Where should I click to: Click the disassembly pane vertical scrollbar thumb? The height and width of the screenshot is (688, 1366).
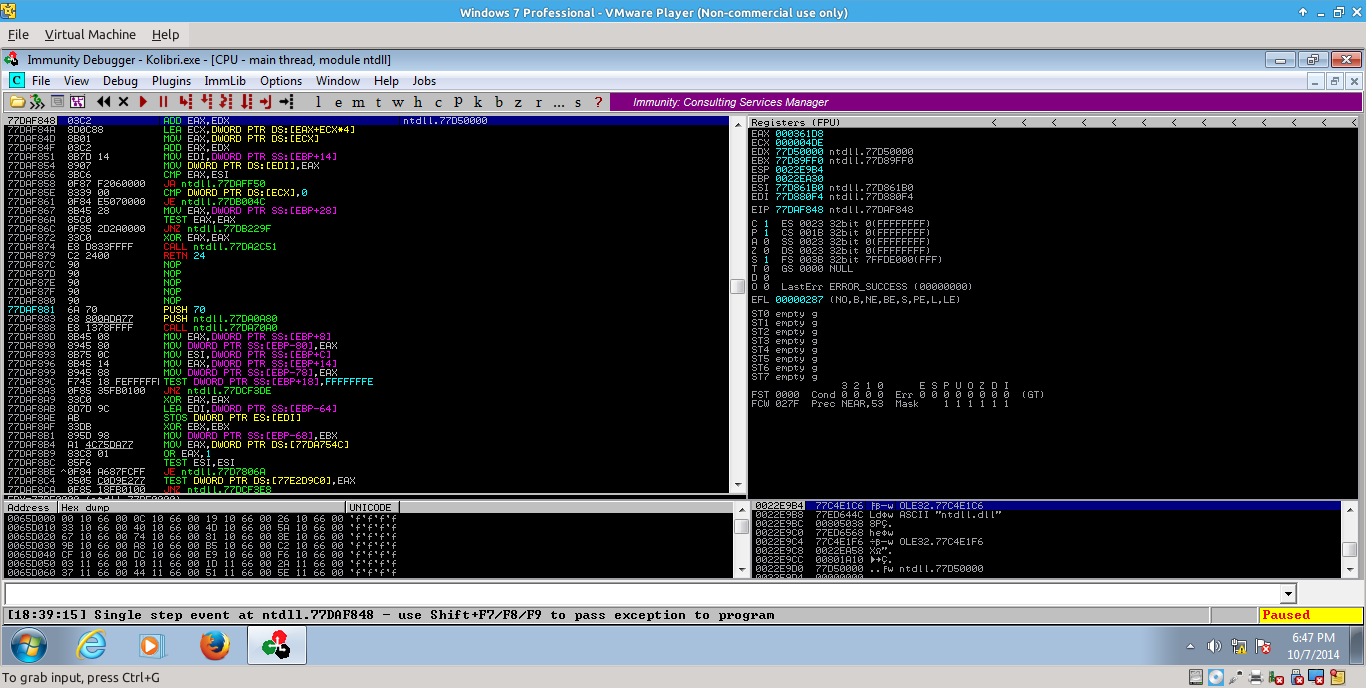(x=738, y=286)
